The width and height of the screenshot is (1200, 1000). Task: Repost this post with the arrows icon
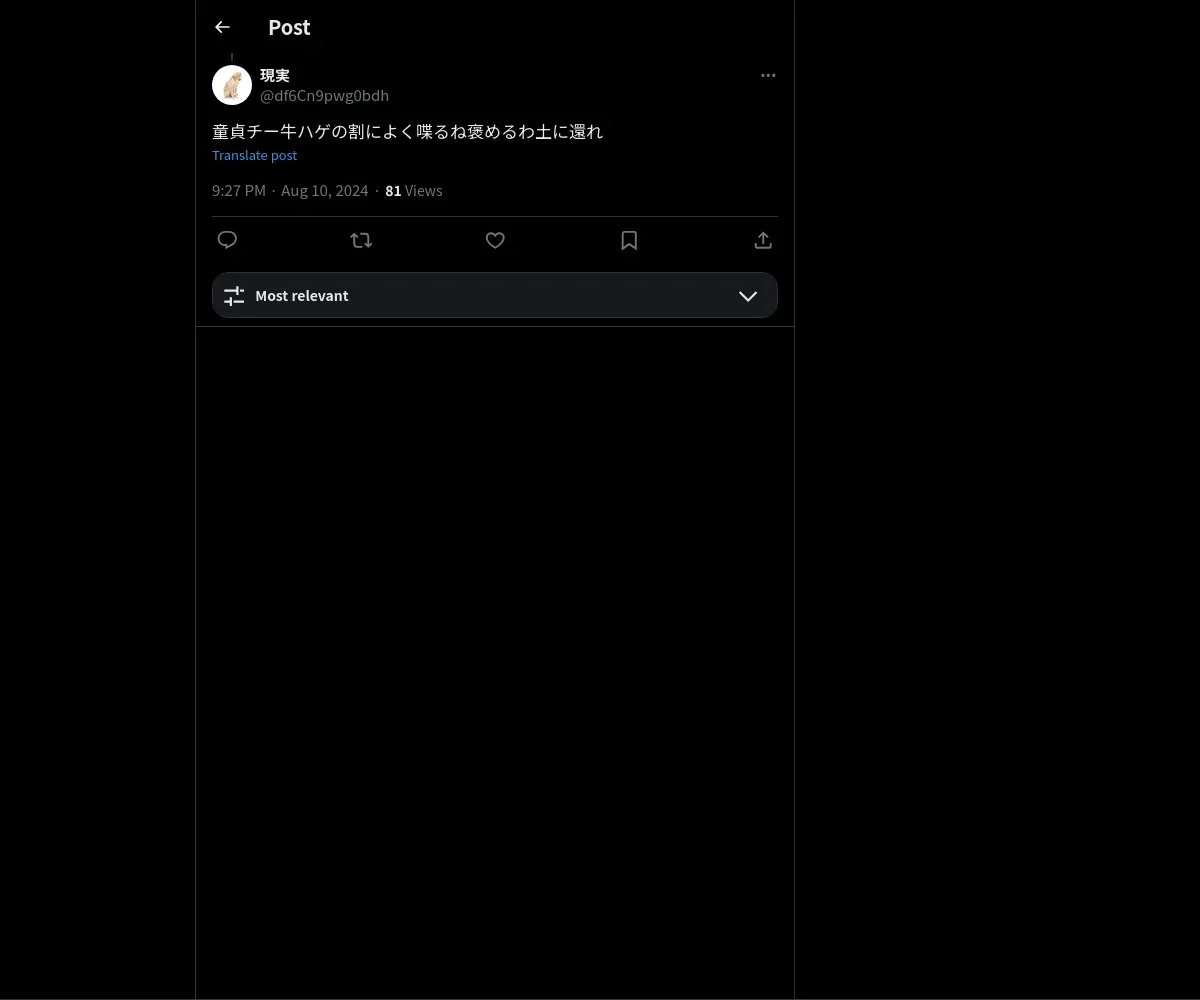pyautogui.click(x=361, y=240)
